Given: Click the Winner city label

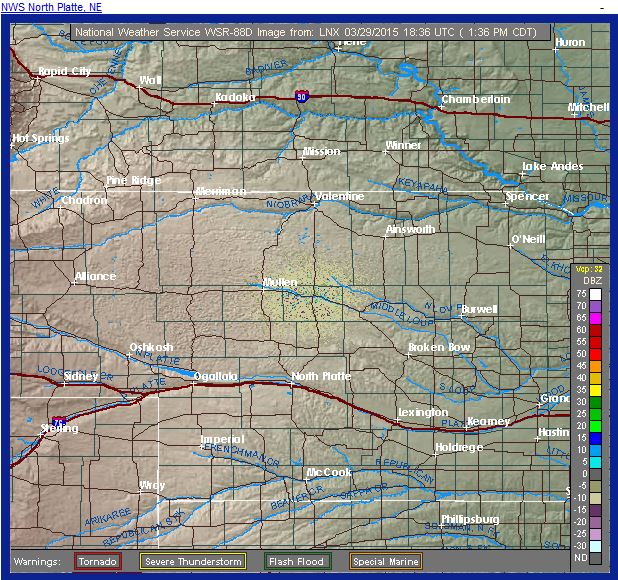Looking at the screenshot, I should pyautogui.click(x=403, y=145).
